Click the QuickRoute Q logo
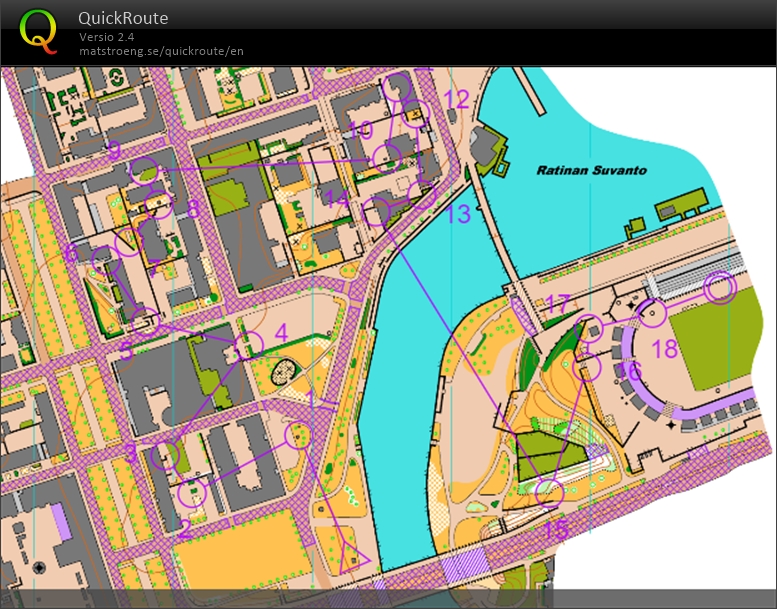Image resolution: width=777 pixels, height=609 pixels. tap(38, 31)
